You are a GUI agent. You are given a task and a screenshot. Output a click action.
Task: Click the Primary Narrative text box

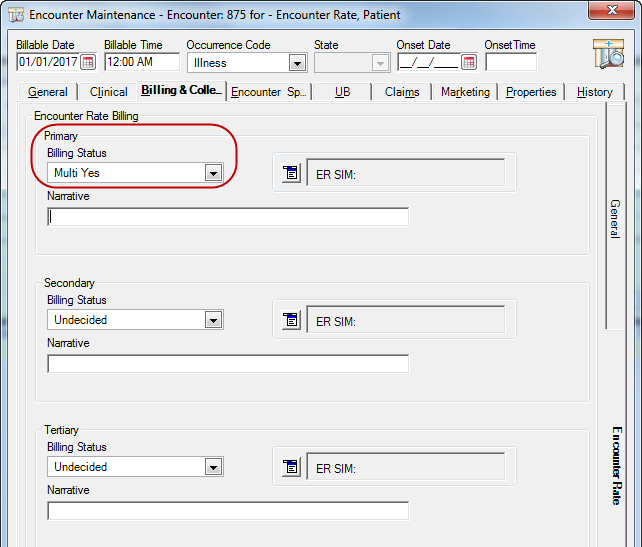(x=228, y=217)
